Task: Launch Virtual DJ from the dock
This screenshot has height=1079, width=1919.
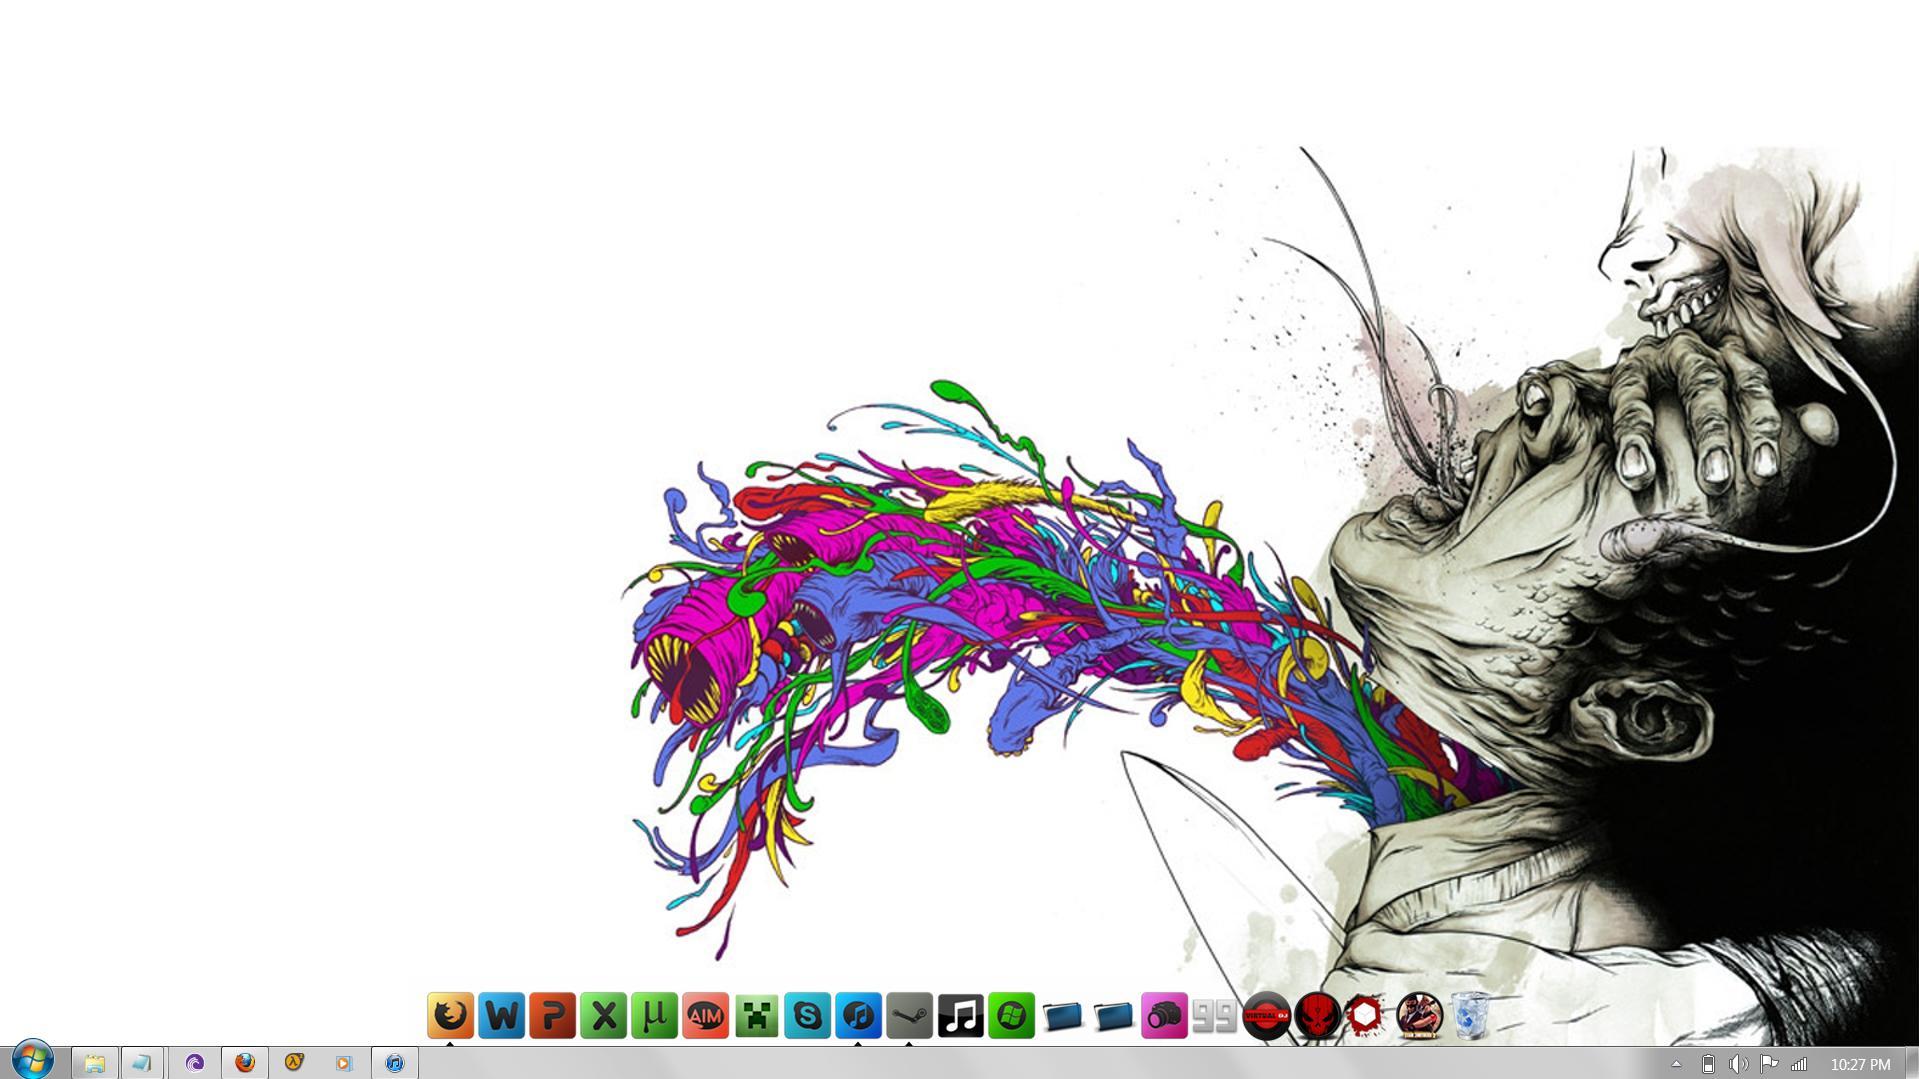Action: pyautogui.click(x=1266, y=1016)
